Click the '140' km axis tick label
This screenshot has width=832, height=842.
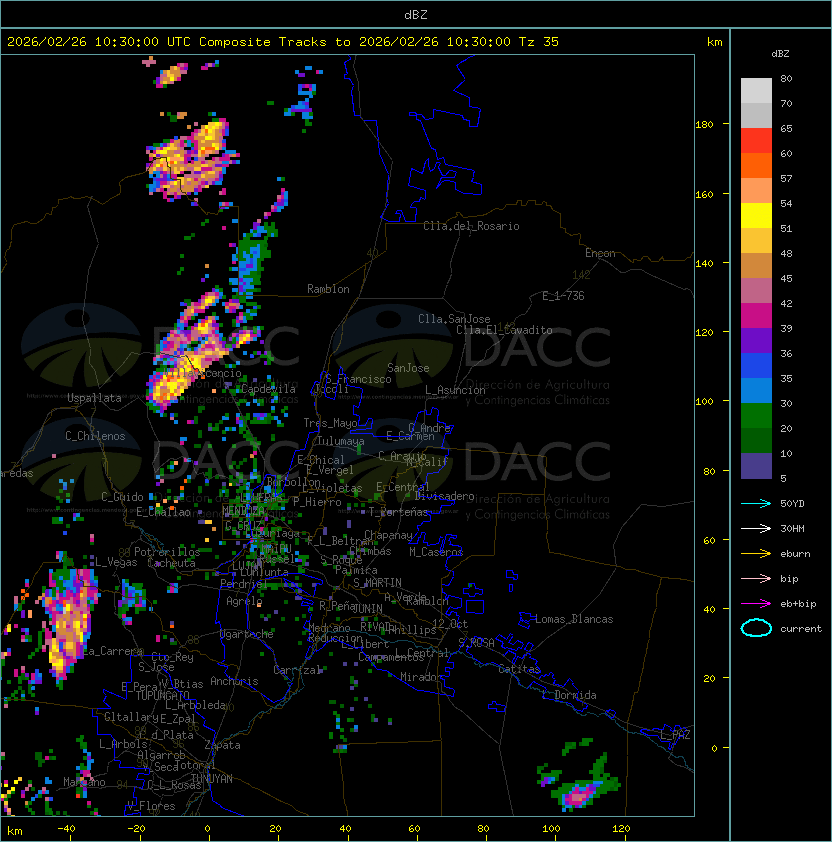point(704,264)
